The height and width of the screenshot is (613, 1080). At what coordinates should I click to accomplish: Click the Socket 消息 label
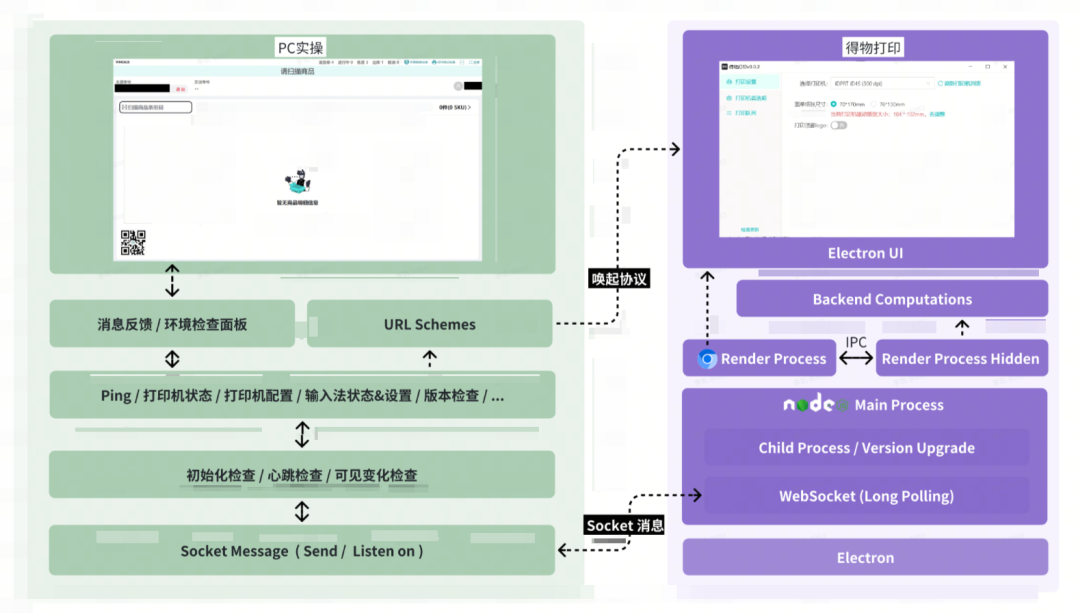click(625, 526)
